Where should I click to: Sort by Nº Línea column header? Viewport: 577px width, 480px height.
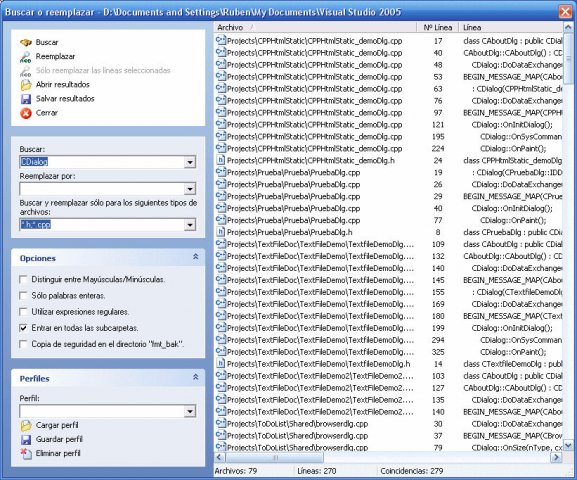pos(438,28)
